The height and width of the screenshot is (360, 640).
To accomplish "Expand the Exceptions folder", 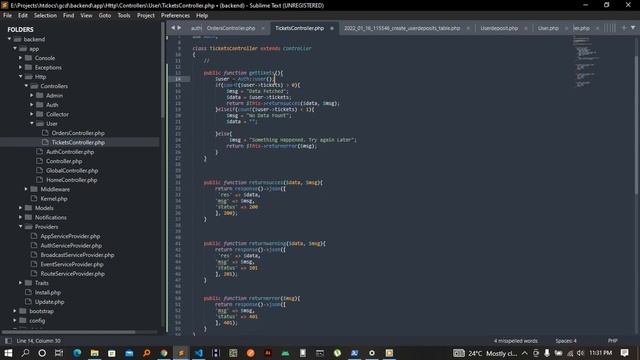I will (20, 67).
